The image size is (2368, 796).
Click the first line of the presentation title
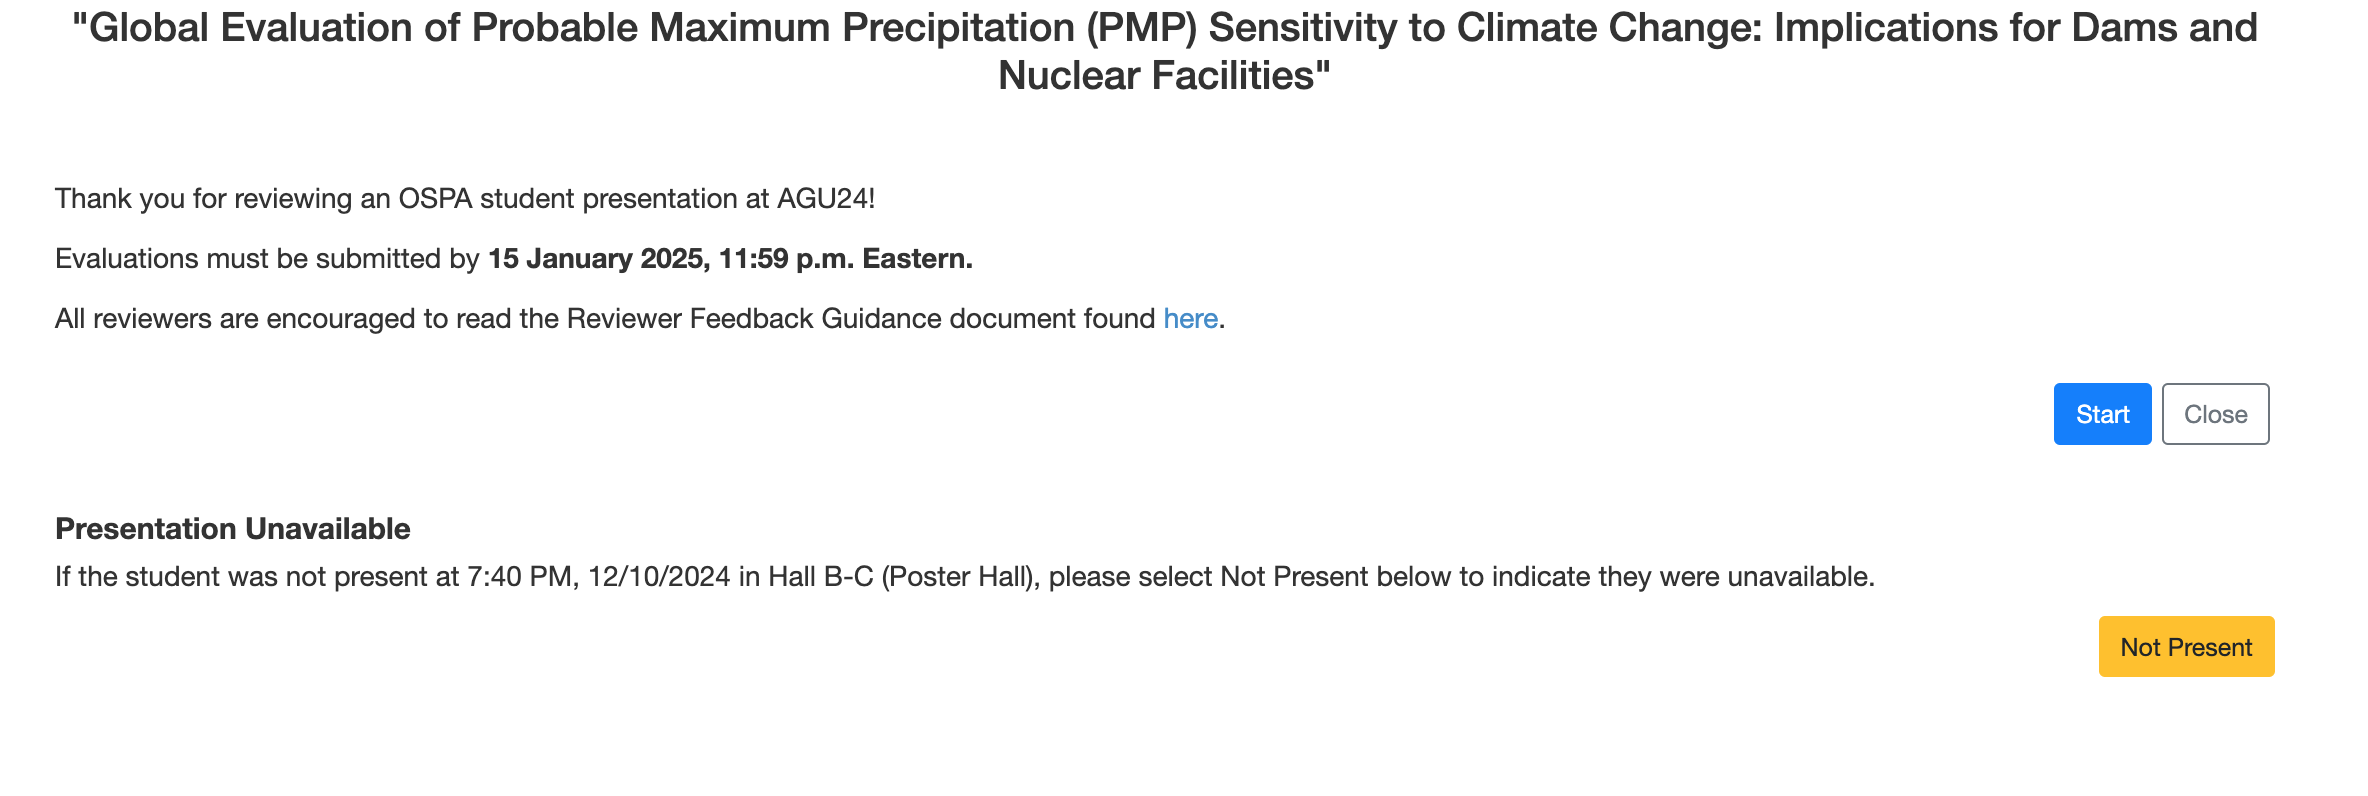pyautogui.click(x=1164, y=28)
